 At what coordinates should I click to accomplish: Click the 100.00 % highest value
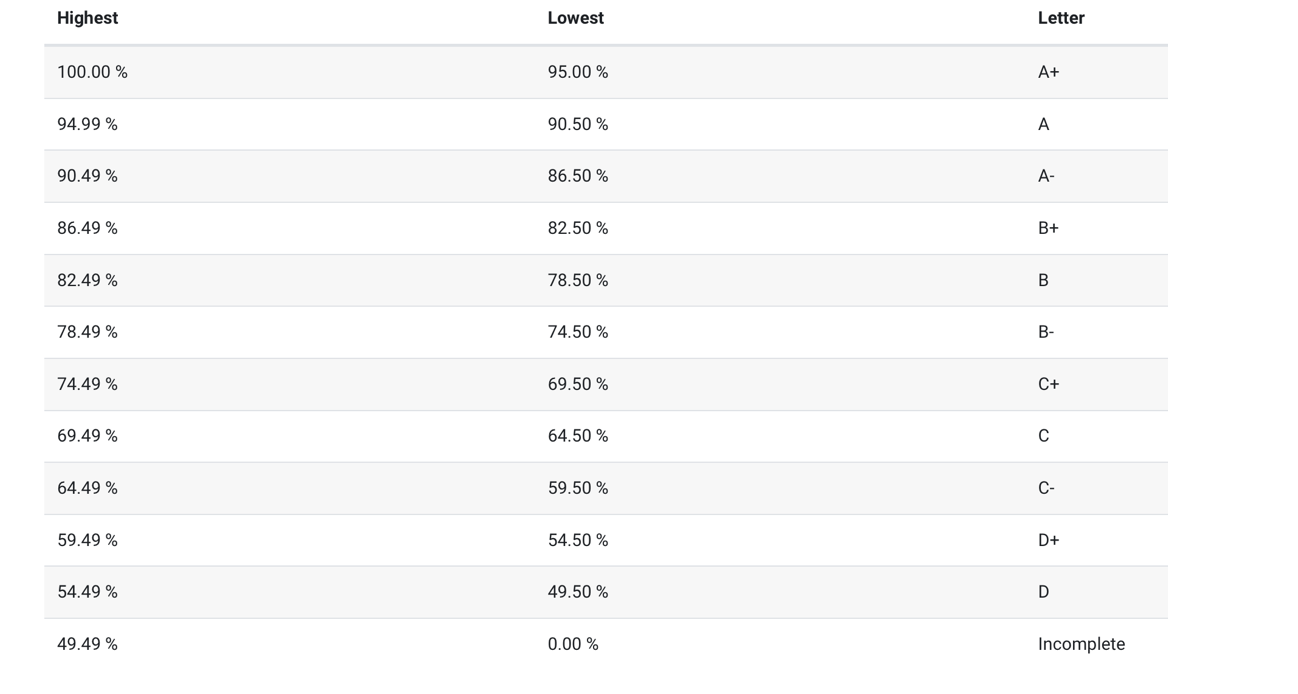92,72
